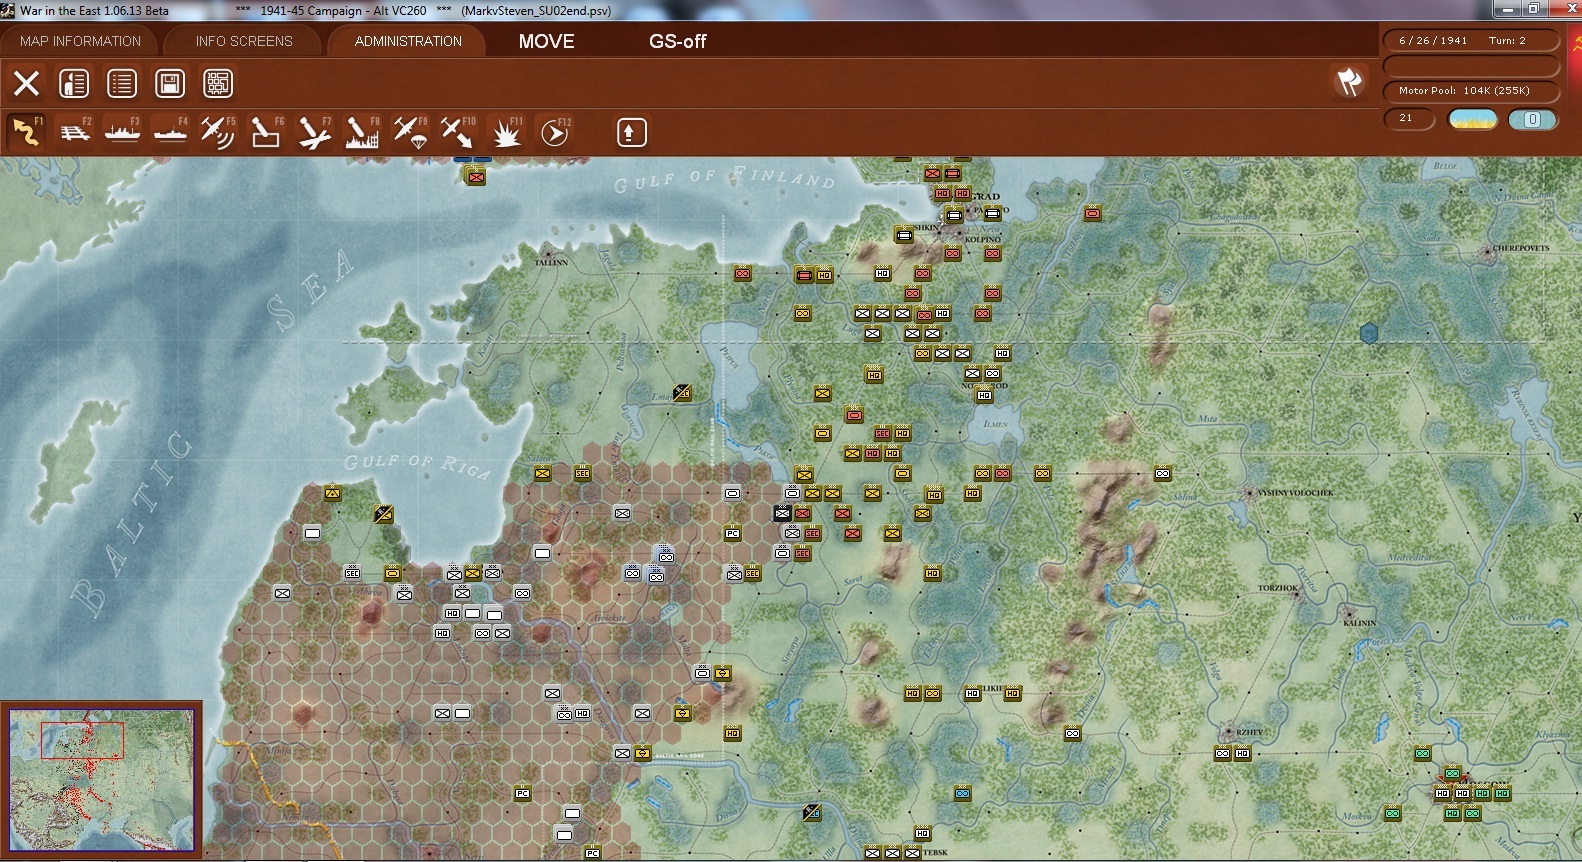
Task: Click the F12 end turn arrow icon
Action: [555, 132]
